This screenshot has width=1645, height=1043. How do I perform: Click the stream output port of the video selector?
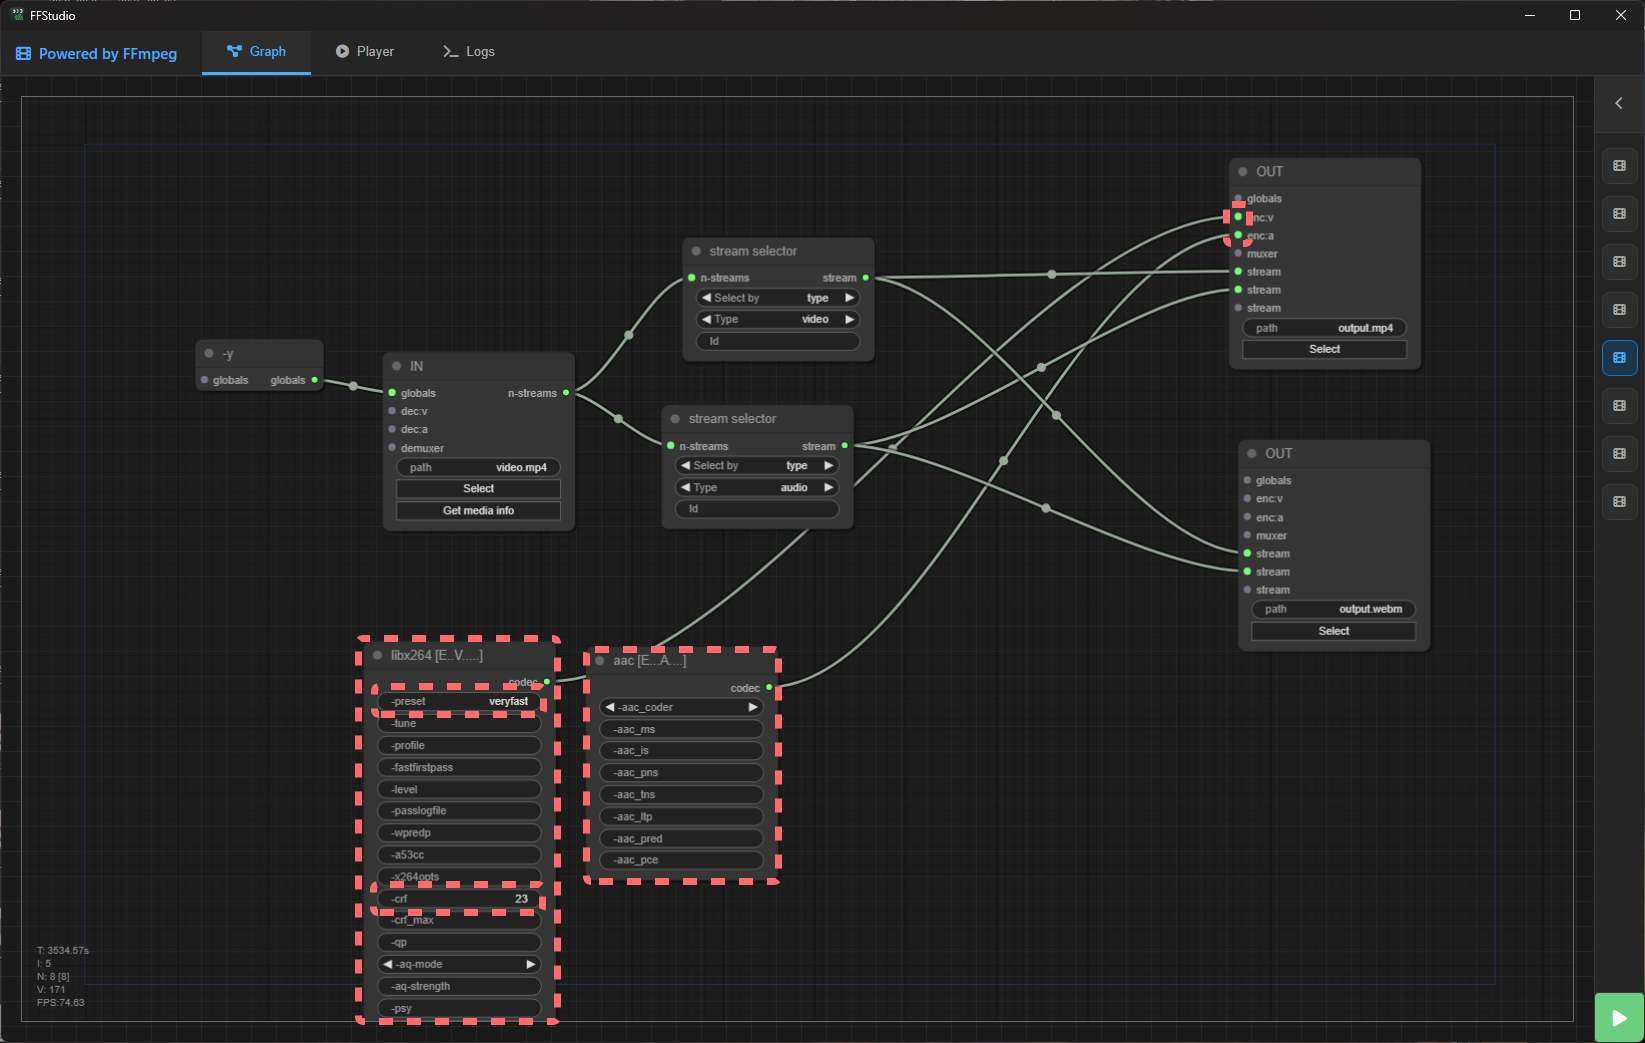865,278
